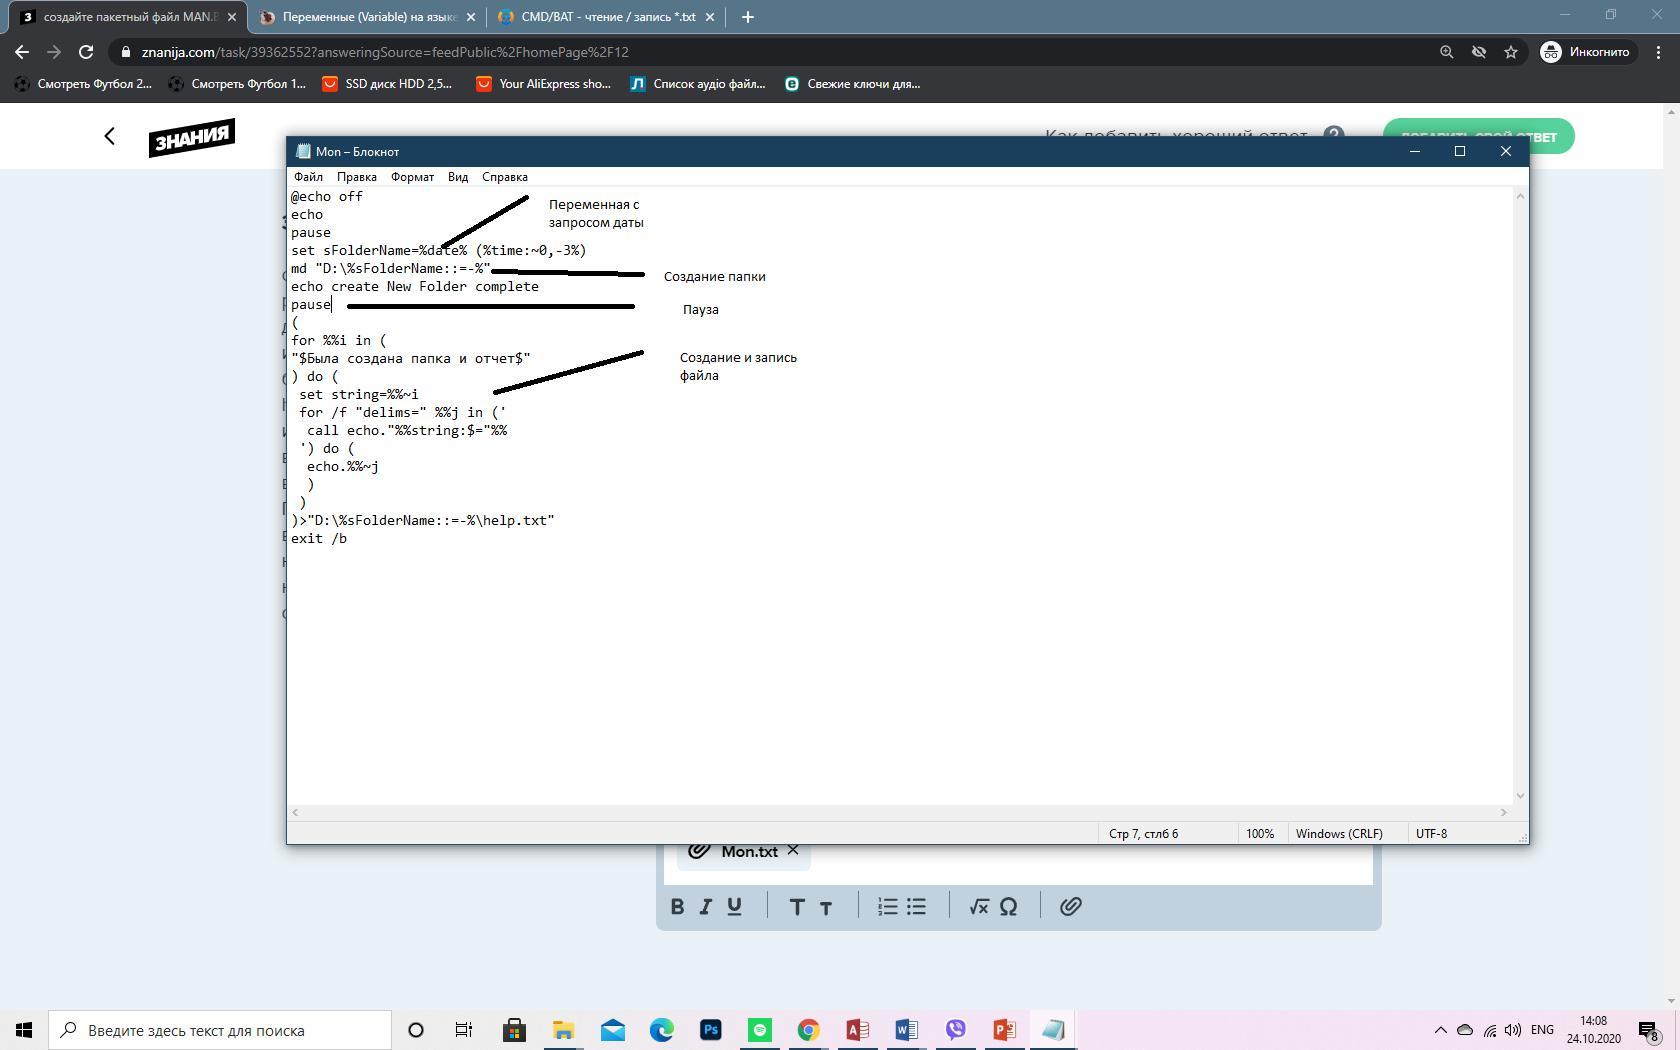Open the Инкогнито profile button
Image resolution: width=1680 pixels, height=1050 pixels.
point(1586,52)
